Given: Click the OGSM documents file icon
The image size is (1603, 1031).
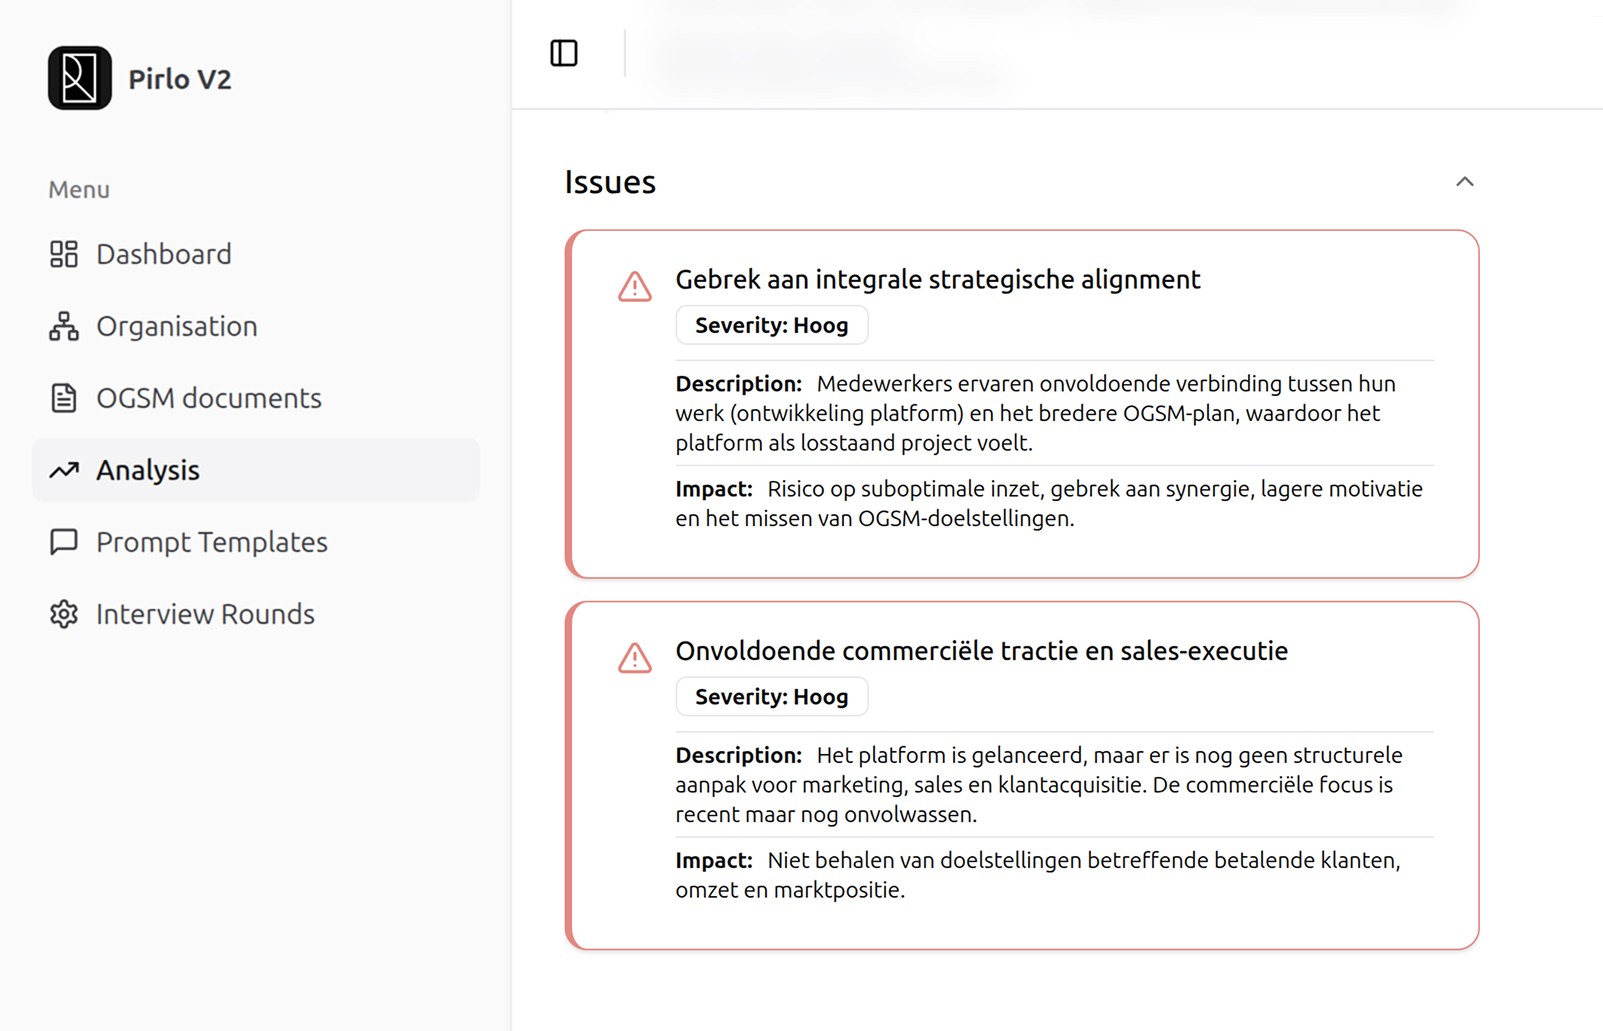Looking at the screenshot, I should click(x=63, y=398).
